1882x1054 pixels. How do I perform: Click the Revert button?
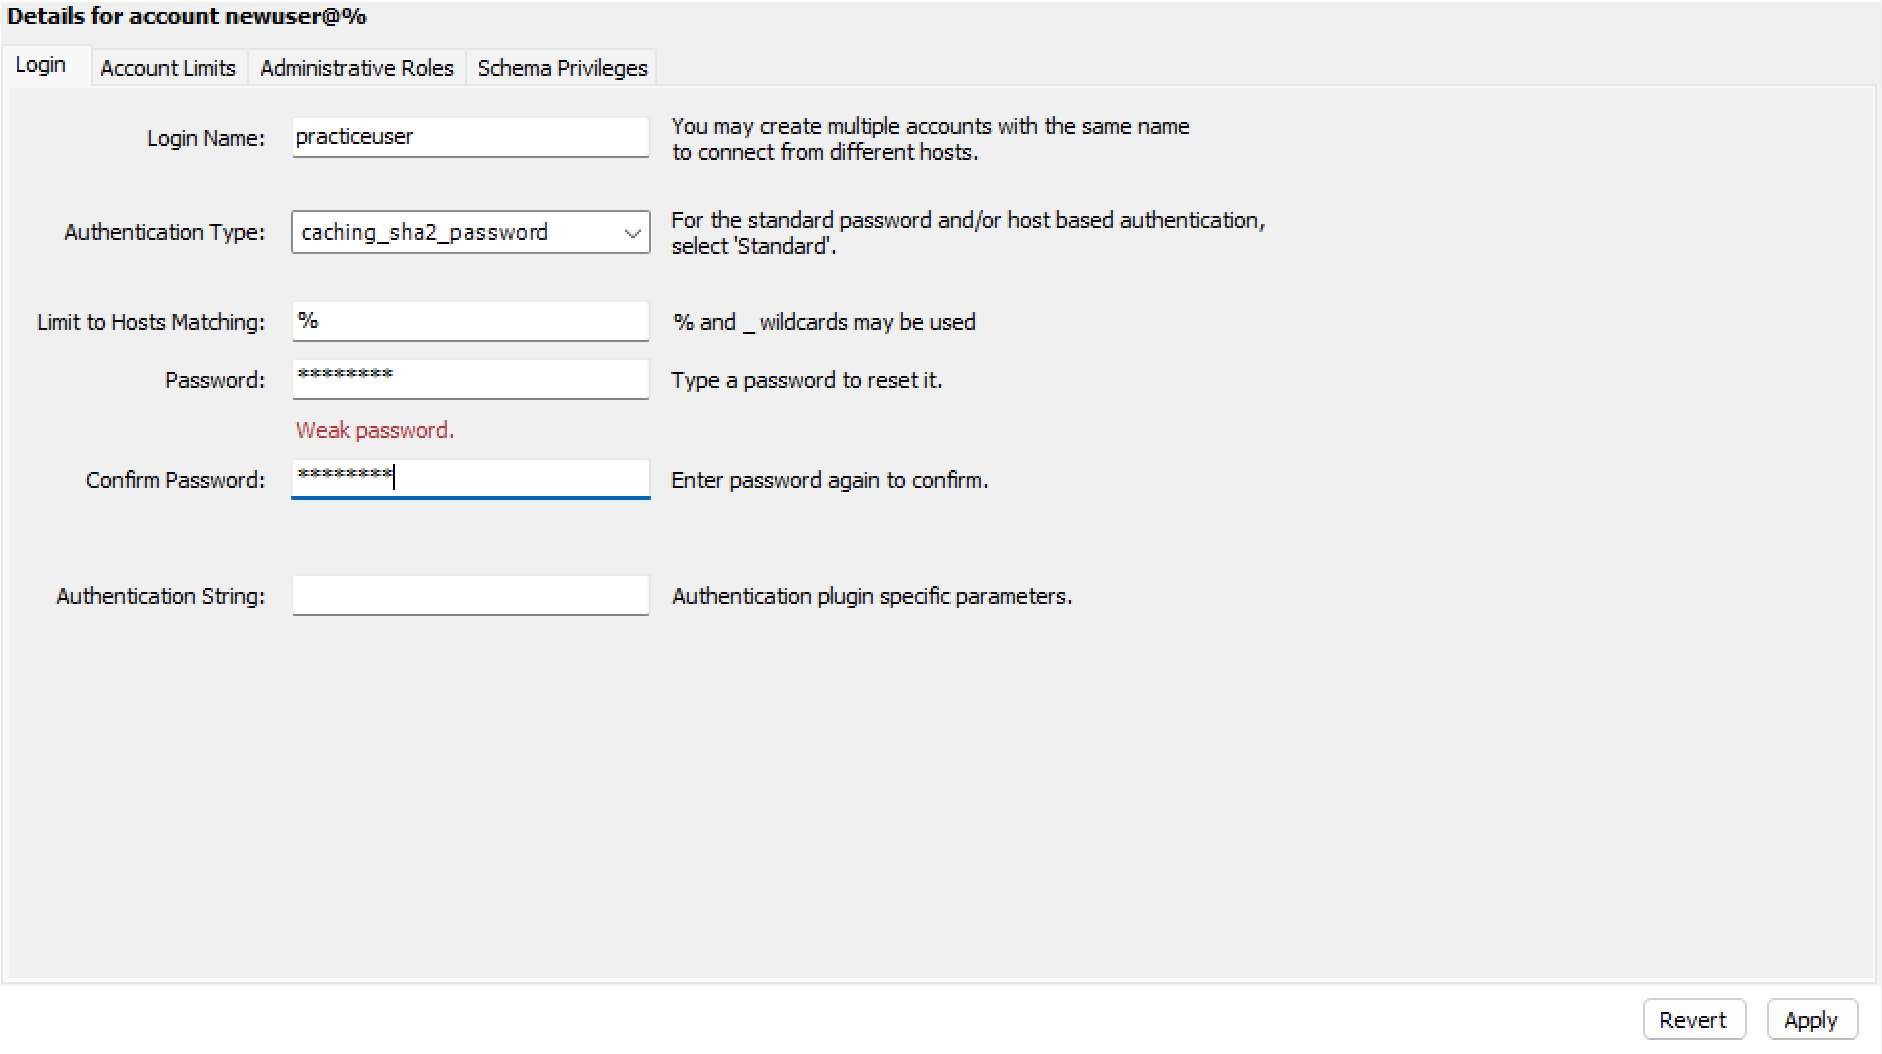pyautogui.click(x=1693, y=1020)
